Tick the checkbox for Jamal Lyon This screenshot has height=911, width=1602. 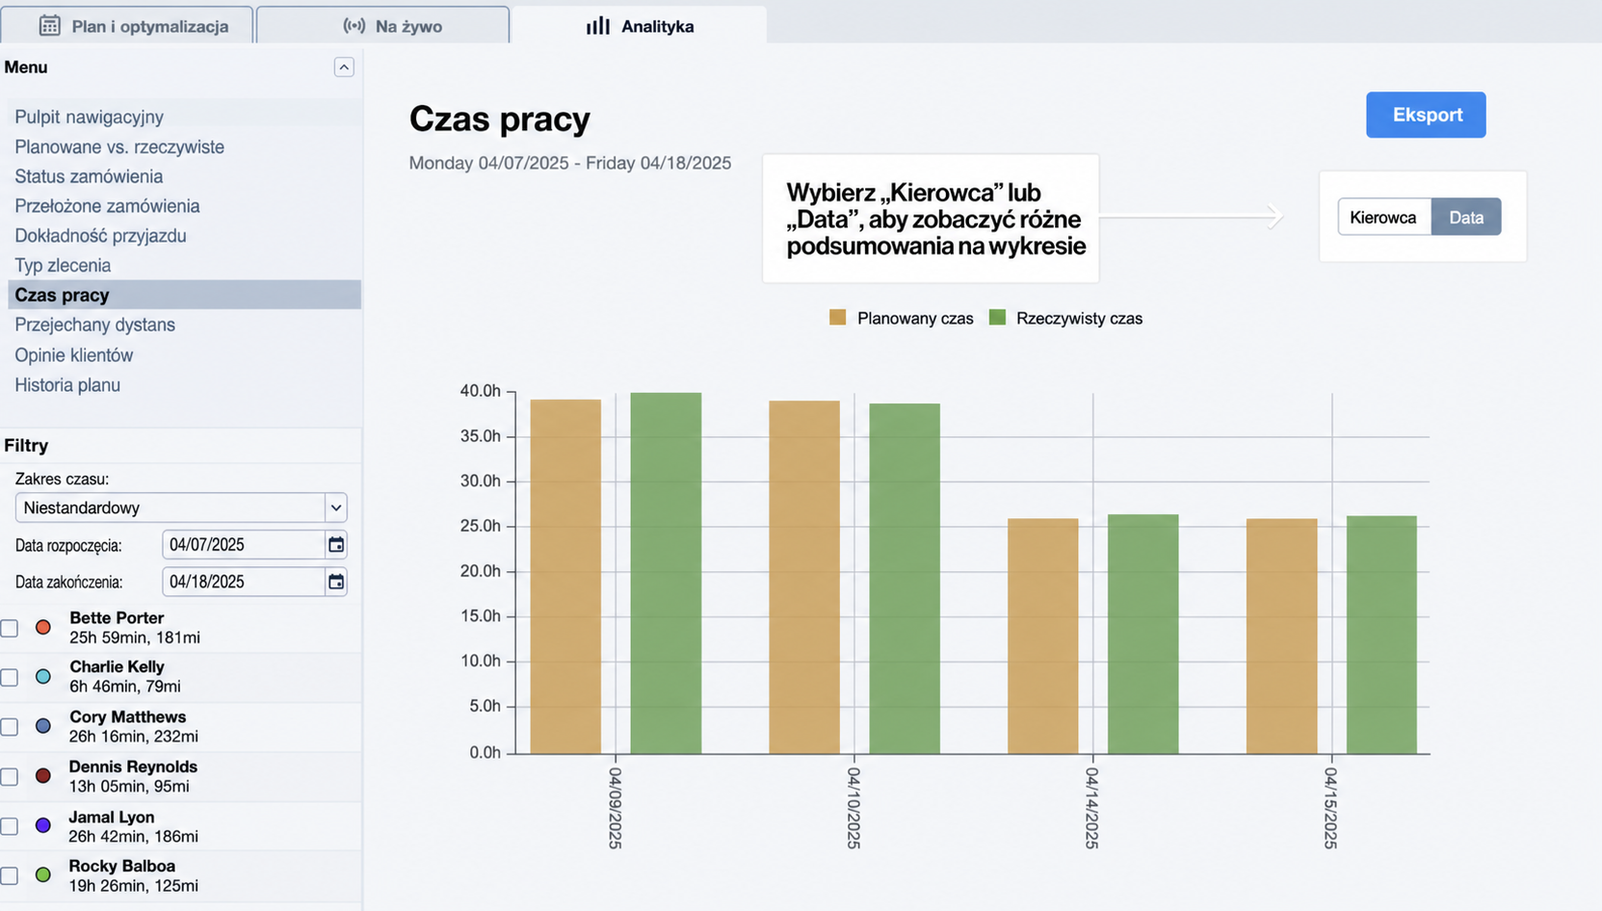coord(10,826)
